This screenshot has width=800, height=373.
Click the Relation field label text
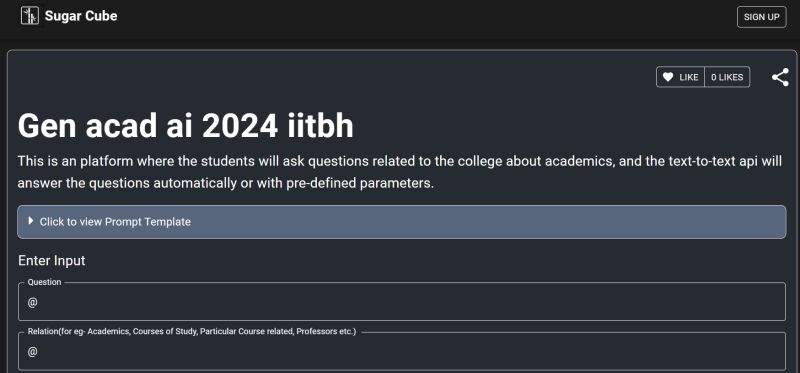192,332
